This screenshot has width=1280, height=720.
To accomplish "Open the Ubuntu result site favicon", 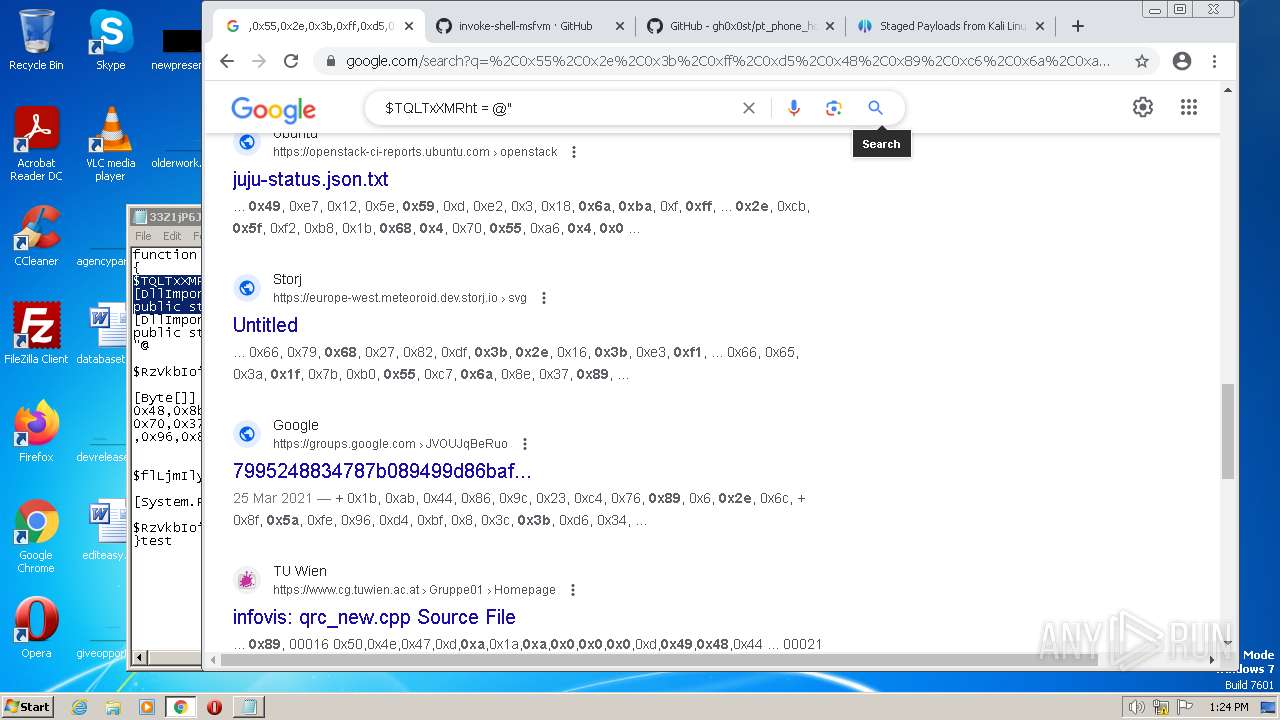I will pyautogui.click(x=247, y=142).
